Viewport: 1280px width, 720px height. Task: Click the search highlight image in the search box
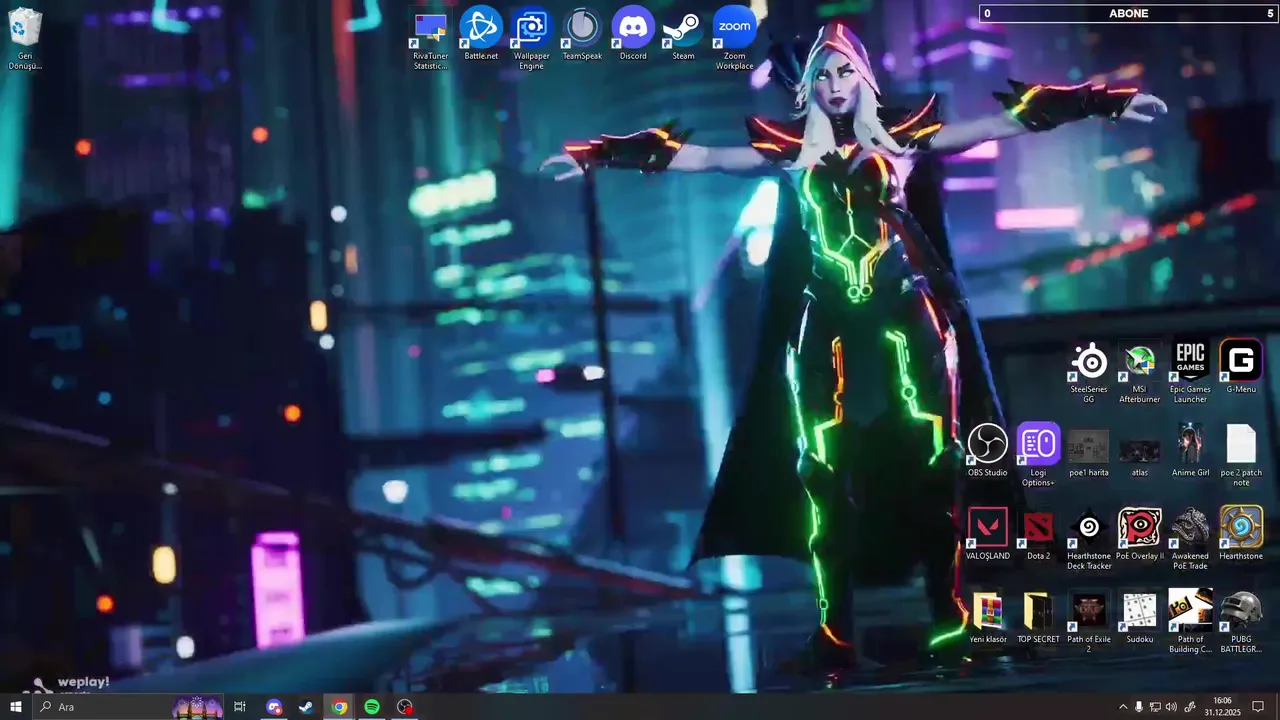[x=197, y=707]
